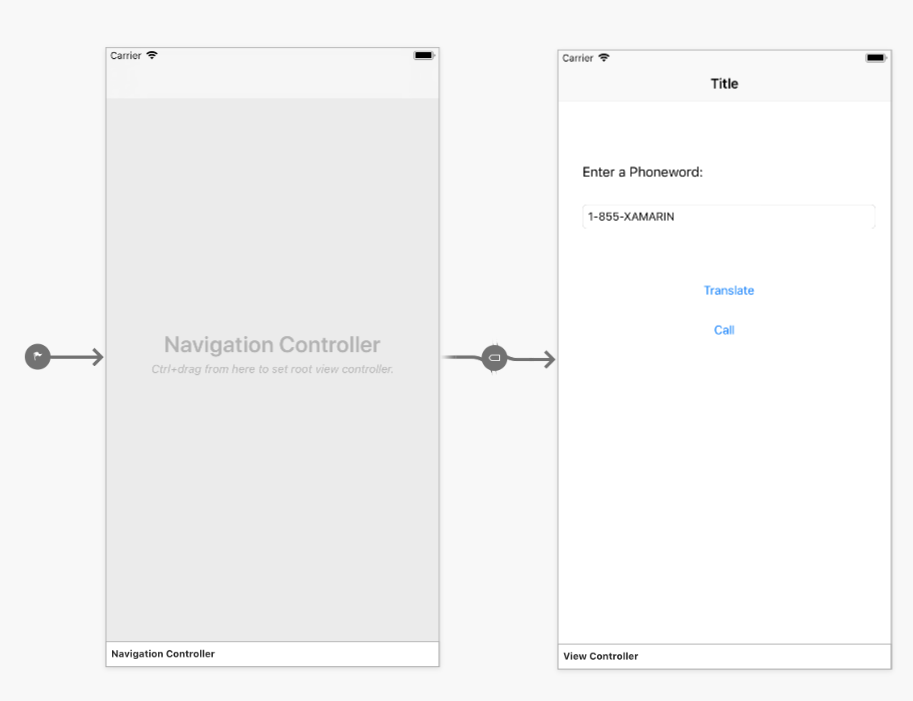Viewport: 913px width, 701px height.
Task: Select the navigation bar Title text
Action: tap(724, 83)
